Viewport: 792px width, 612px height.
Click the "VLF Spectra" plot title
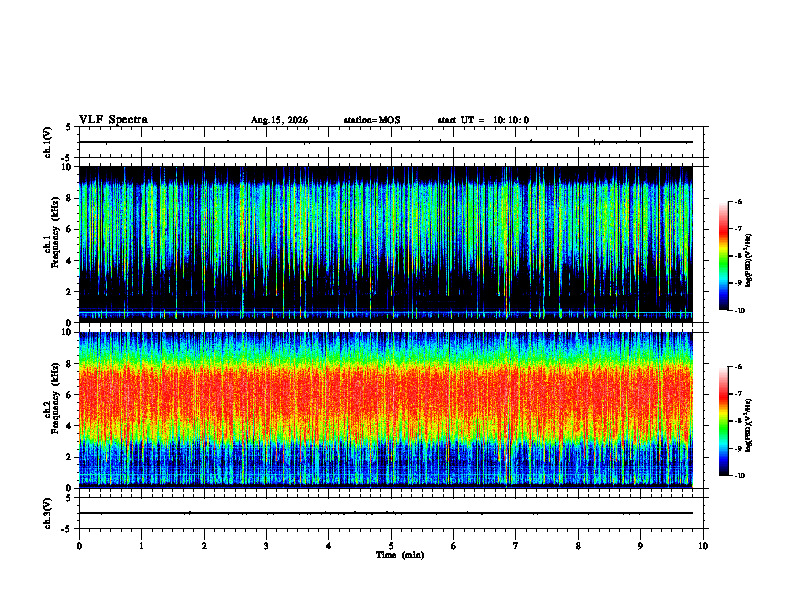click(113, 120)
